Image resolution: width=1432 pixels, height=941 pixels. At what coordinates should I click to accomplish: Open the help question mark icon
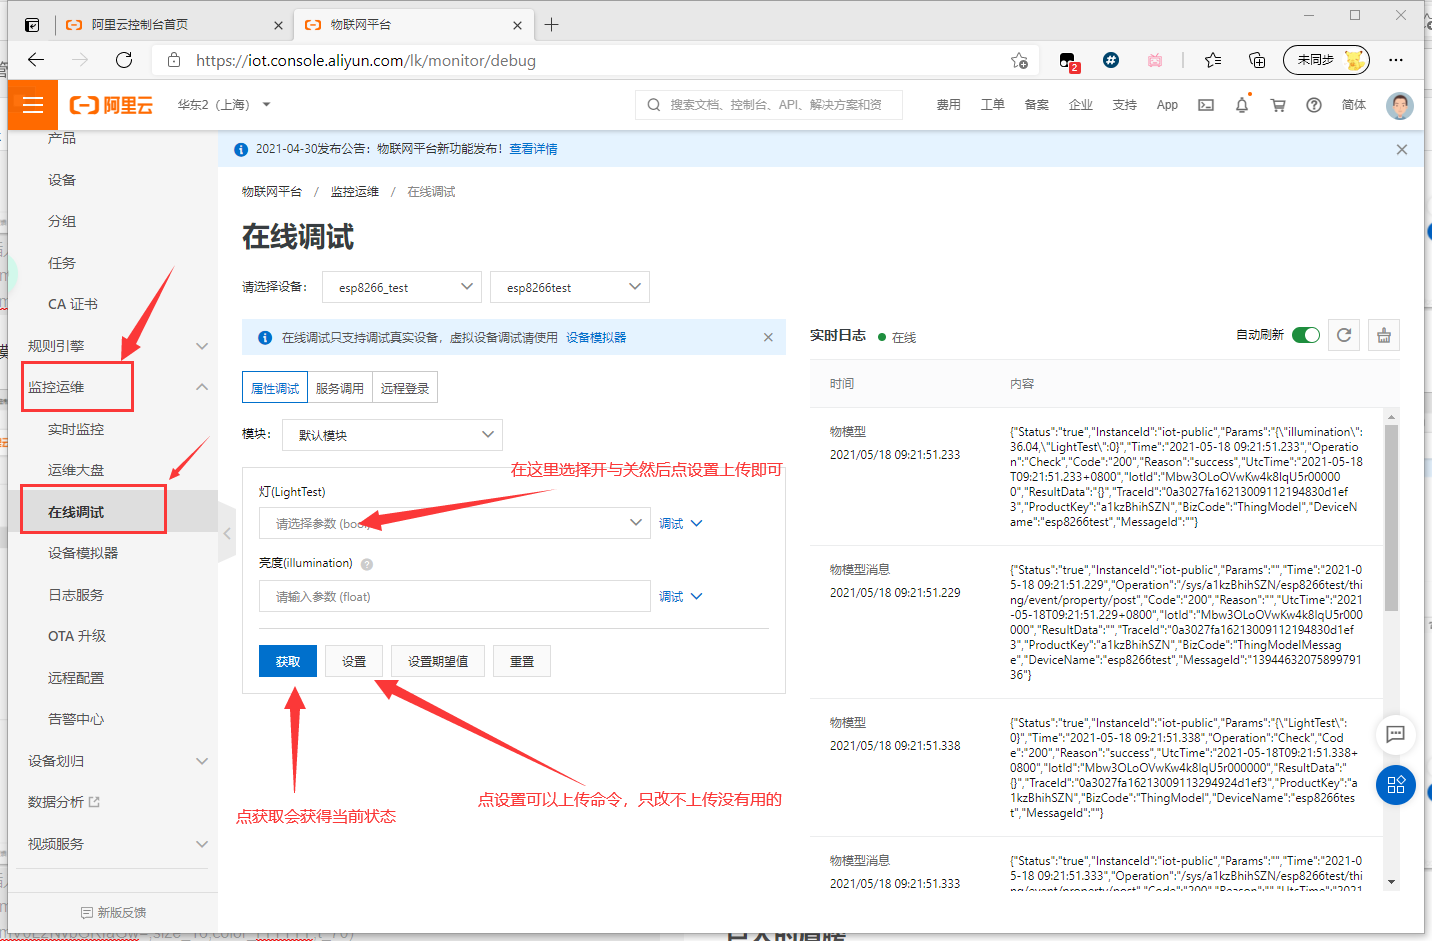pos(1314,105)
